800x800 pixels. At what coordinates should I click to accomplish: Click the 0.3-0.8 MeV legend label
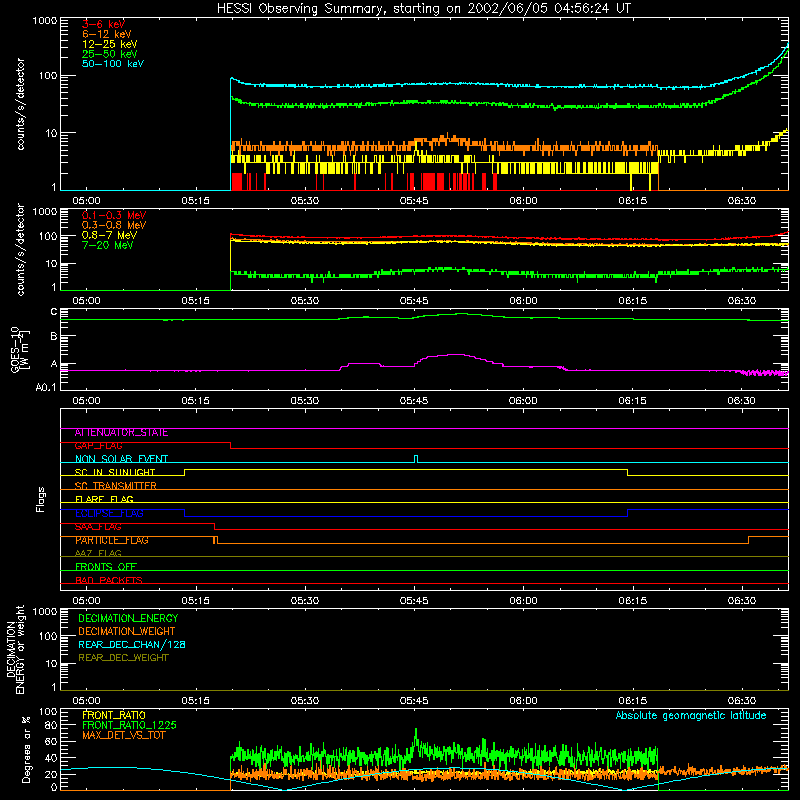click(114, 225)
